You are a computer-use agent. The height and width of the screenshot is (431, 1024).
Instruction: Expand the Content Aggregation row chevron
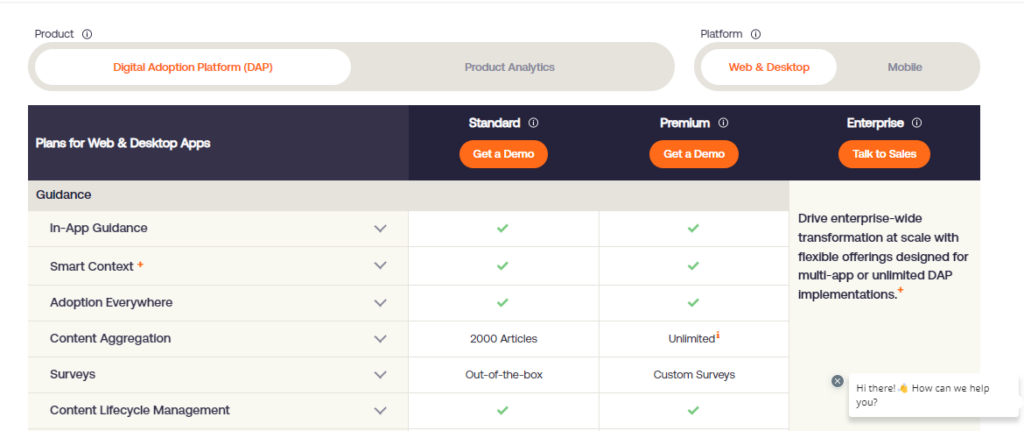coord(380,339)
